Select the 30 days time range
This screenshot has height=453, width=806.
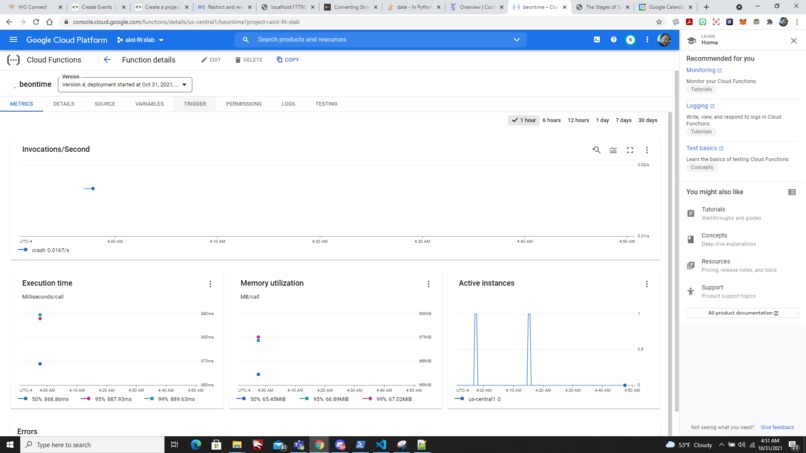tap(648, 120)
